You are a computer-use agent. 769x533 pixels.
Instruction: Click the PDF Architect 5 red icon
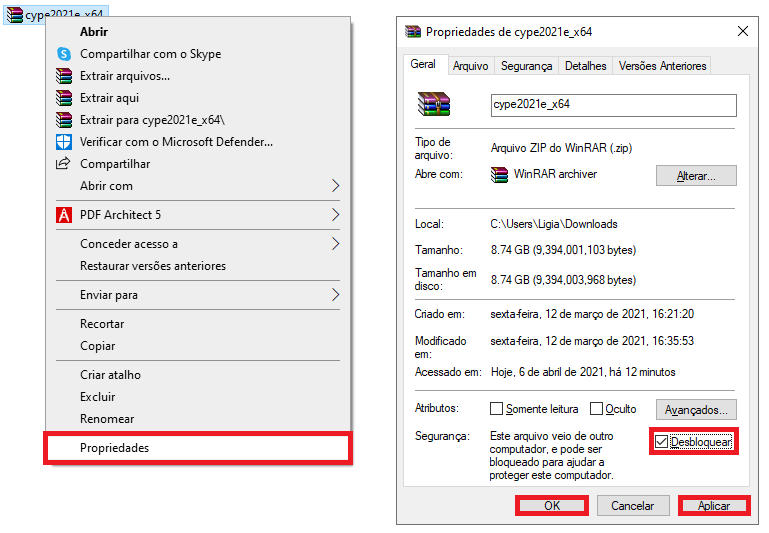64,215
